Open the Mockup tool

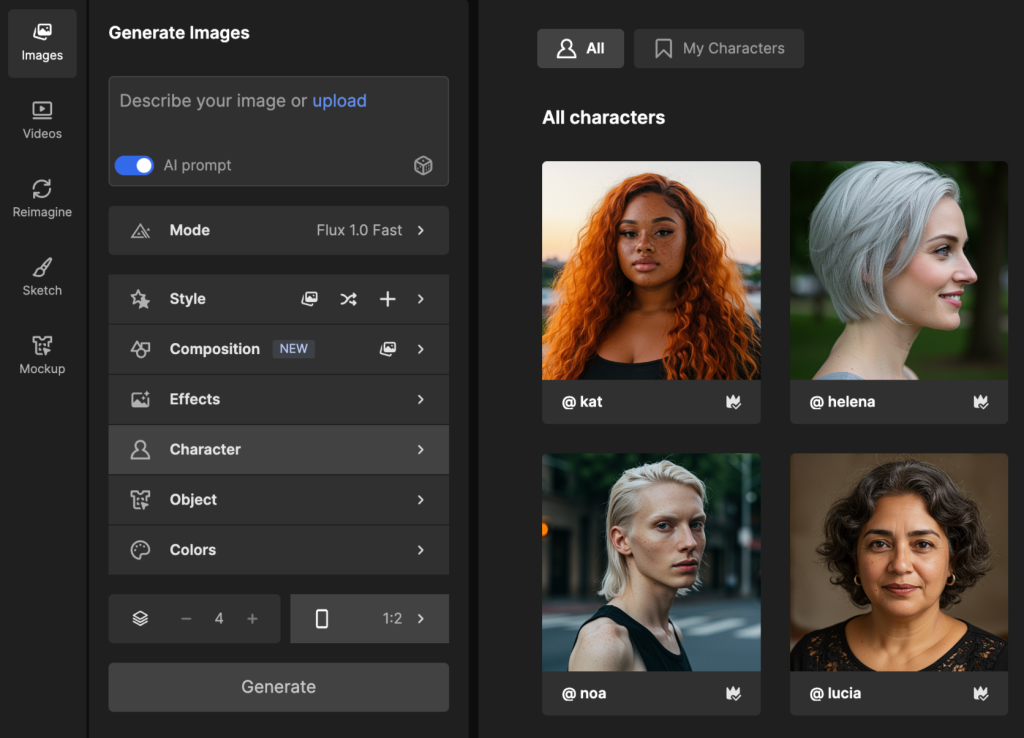pos(42,355)
